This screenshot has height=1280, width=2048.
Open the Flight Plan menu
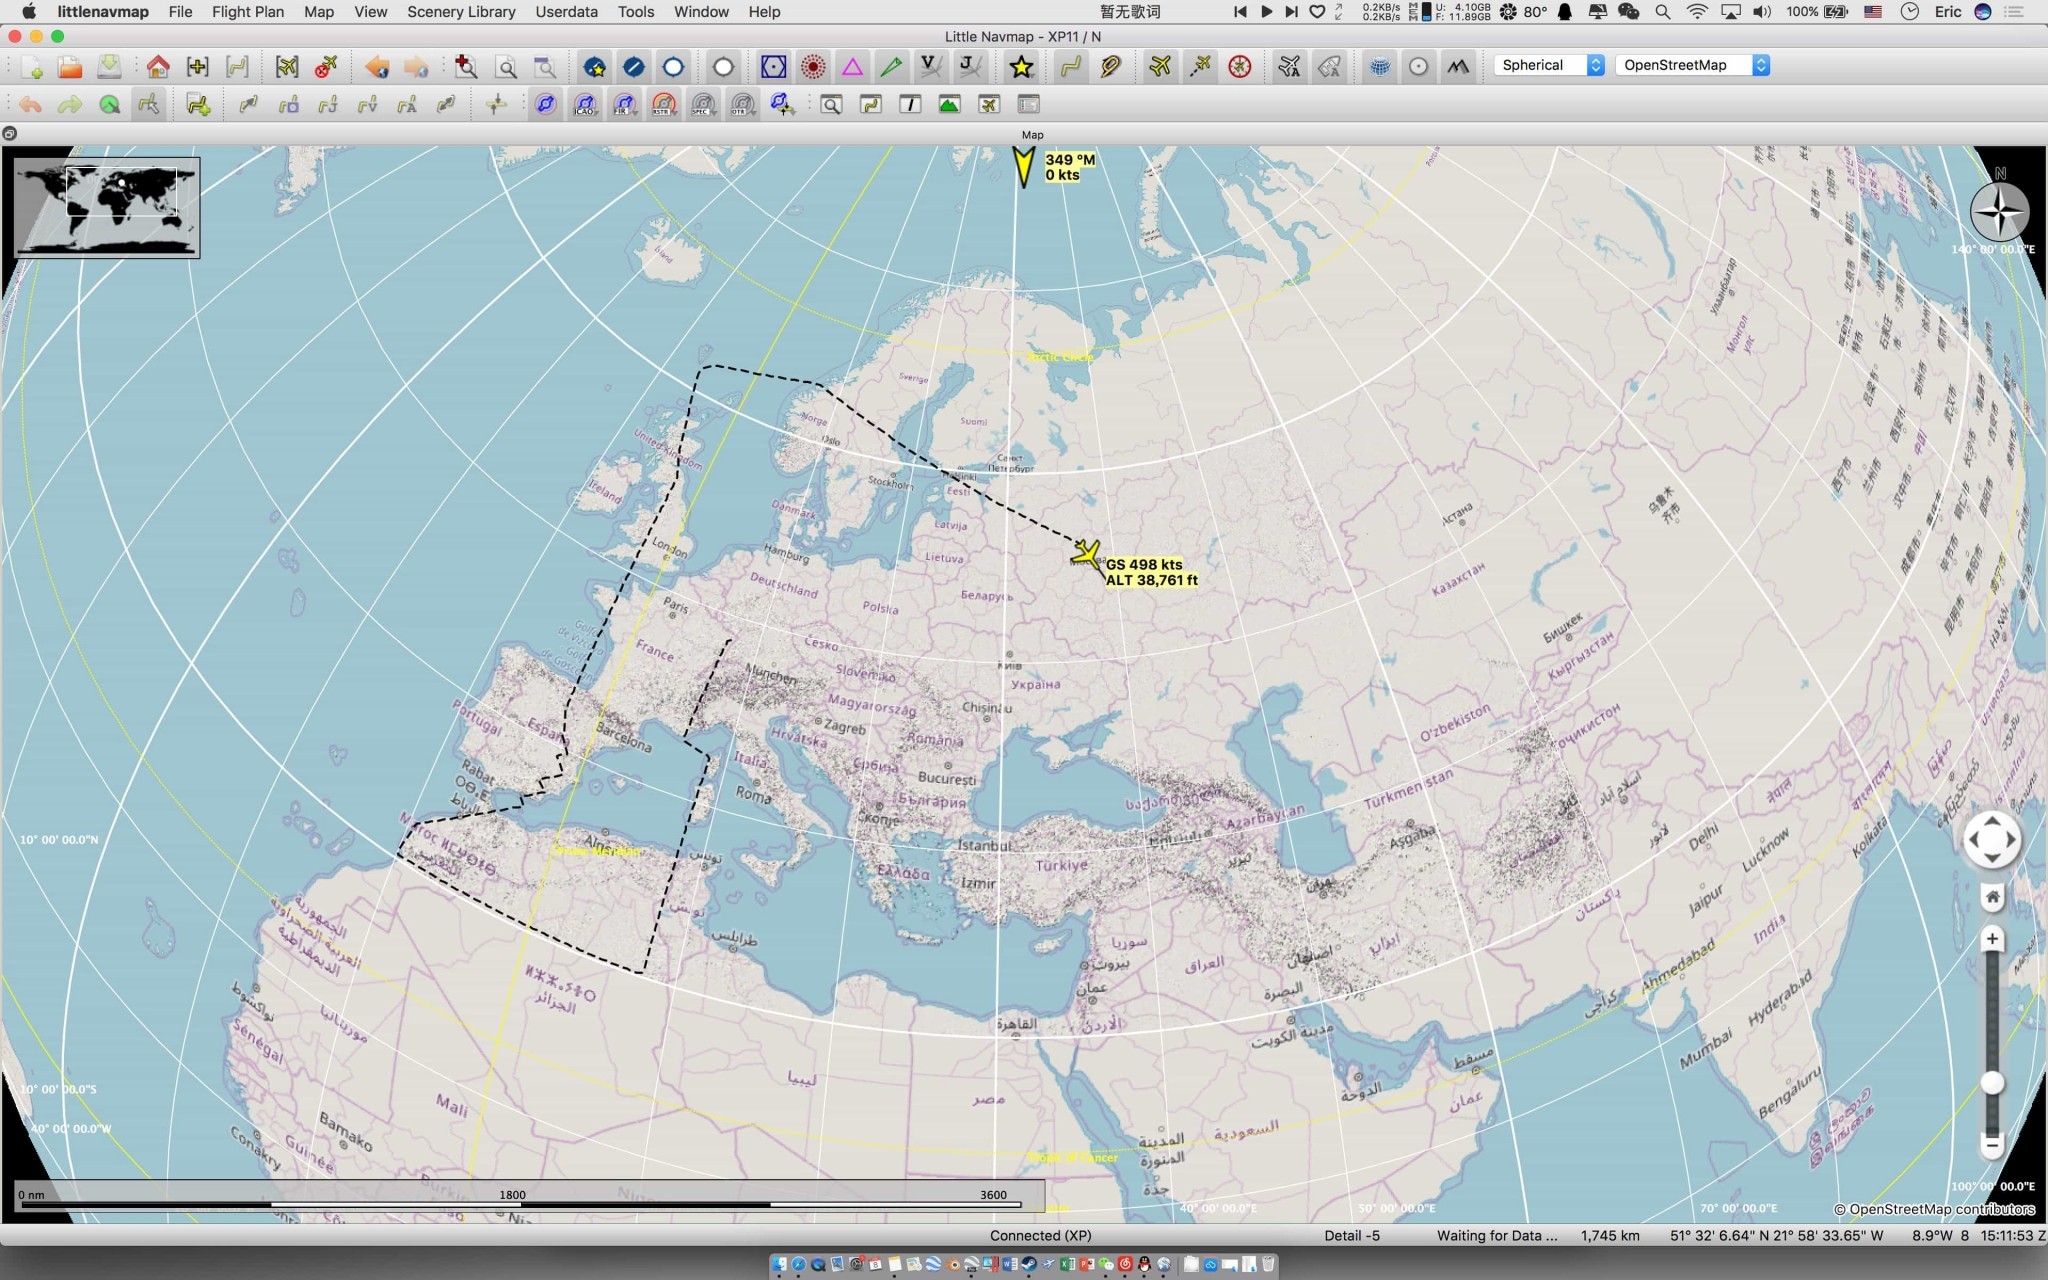coord(248,12)
